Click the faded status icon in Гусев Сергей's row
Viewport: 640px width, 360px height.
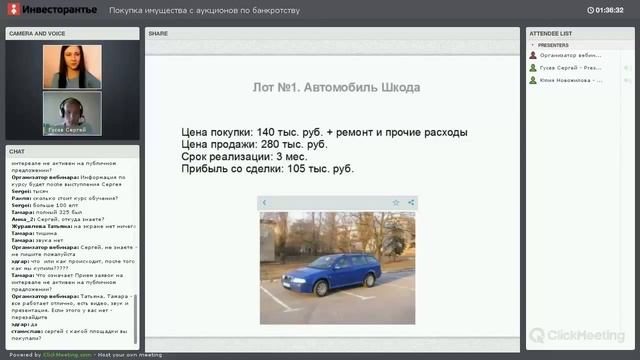pyautogui.click(x=628, y=68)
